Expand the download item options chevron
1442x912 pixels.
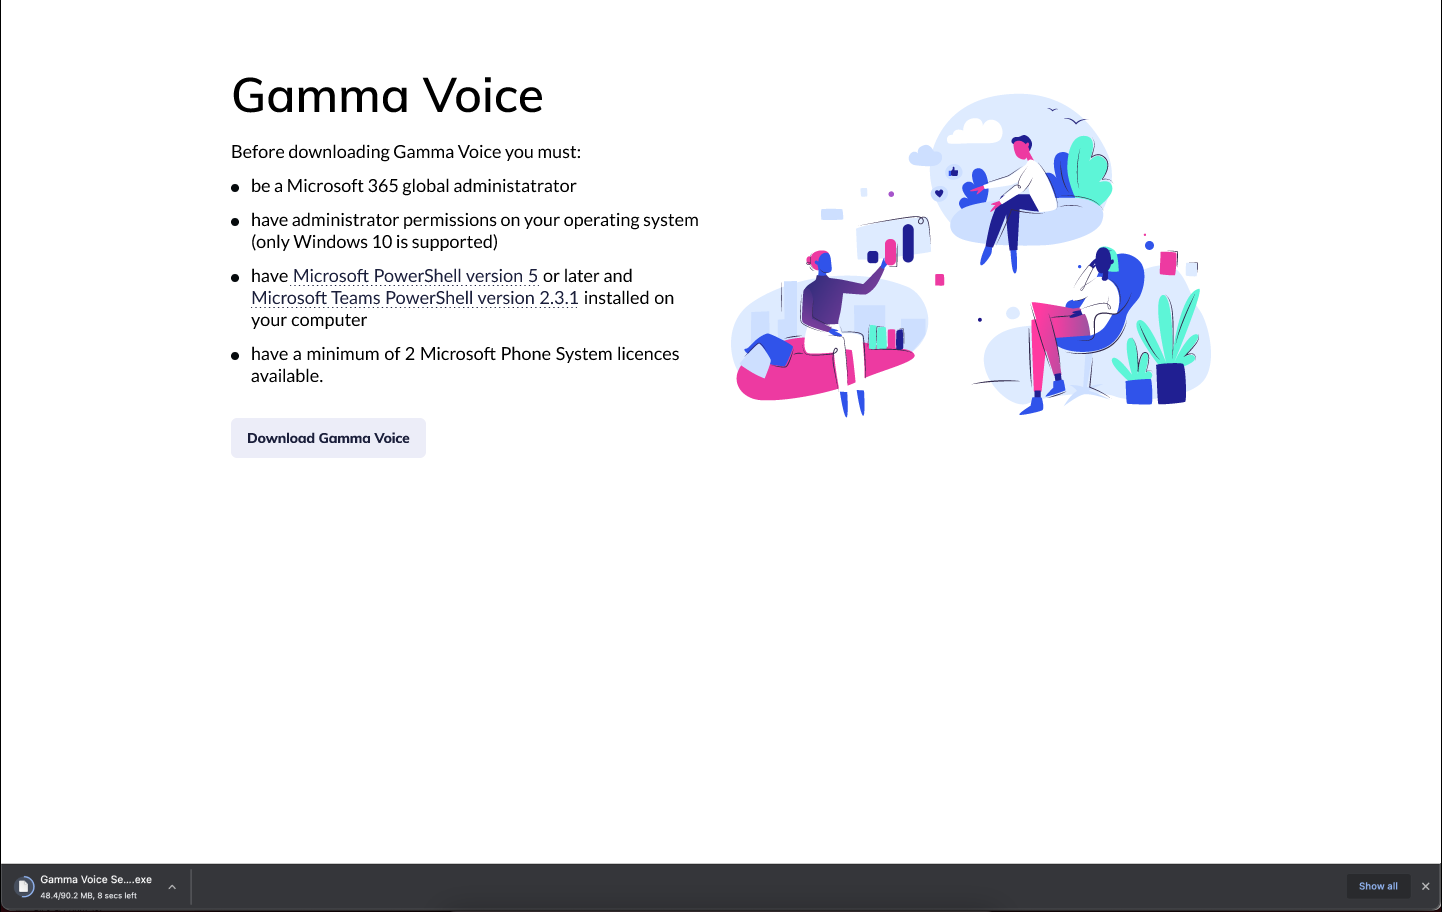pos(172,887)
